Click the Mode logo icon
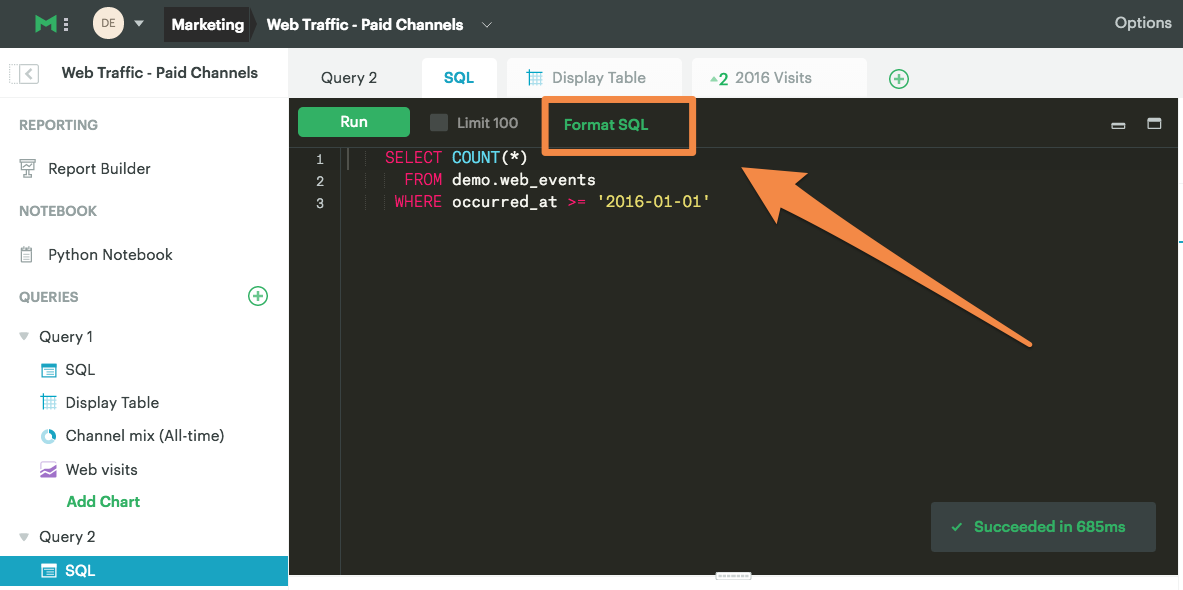The height and width of the screenshot is (590, 1183). 46,23
